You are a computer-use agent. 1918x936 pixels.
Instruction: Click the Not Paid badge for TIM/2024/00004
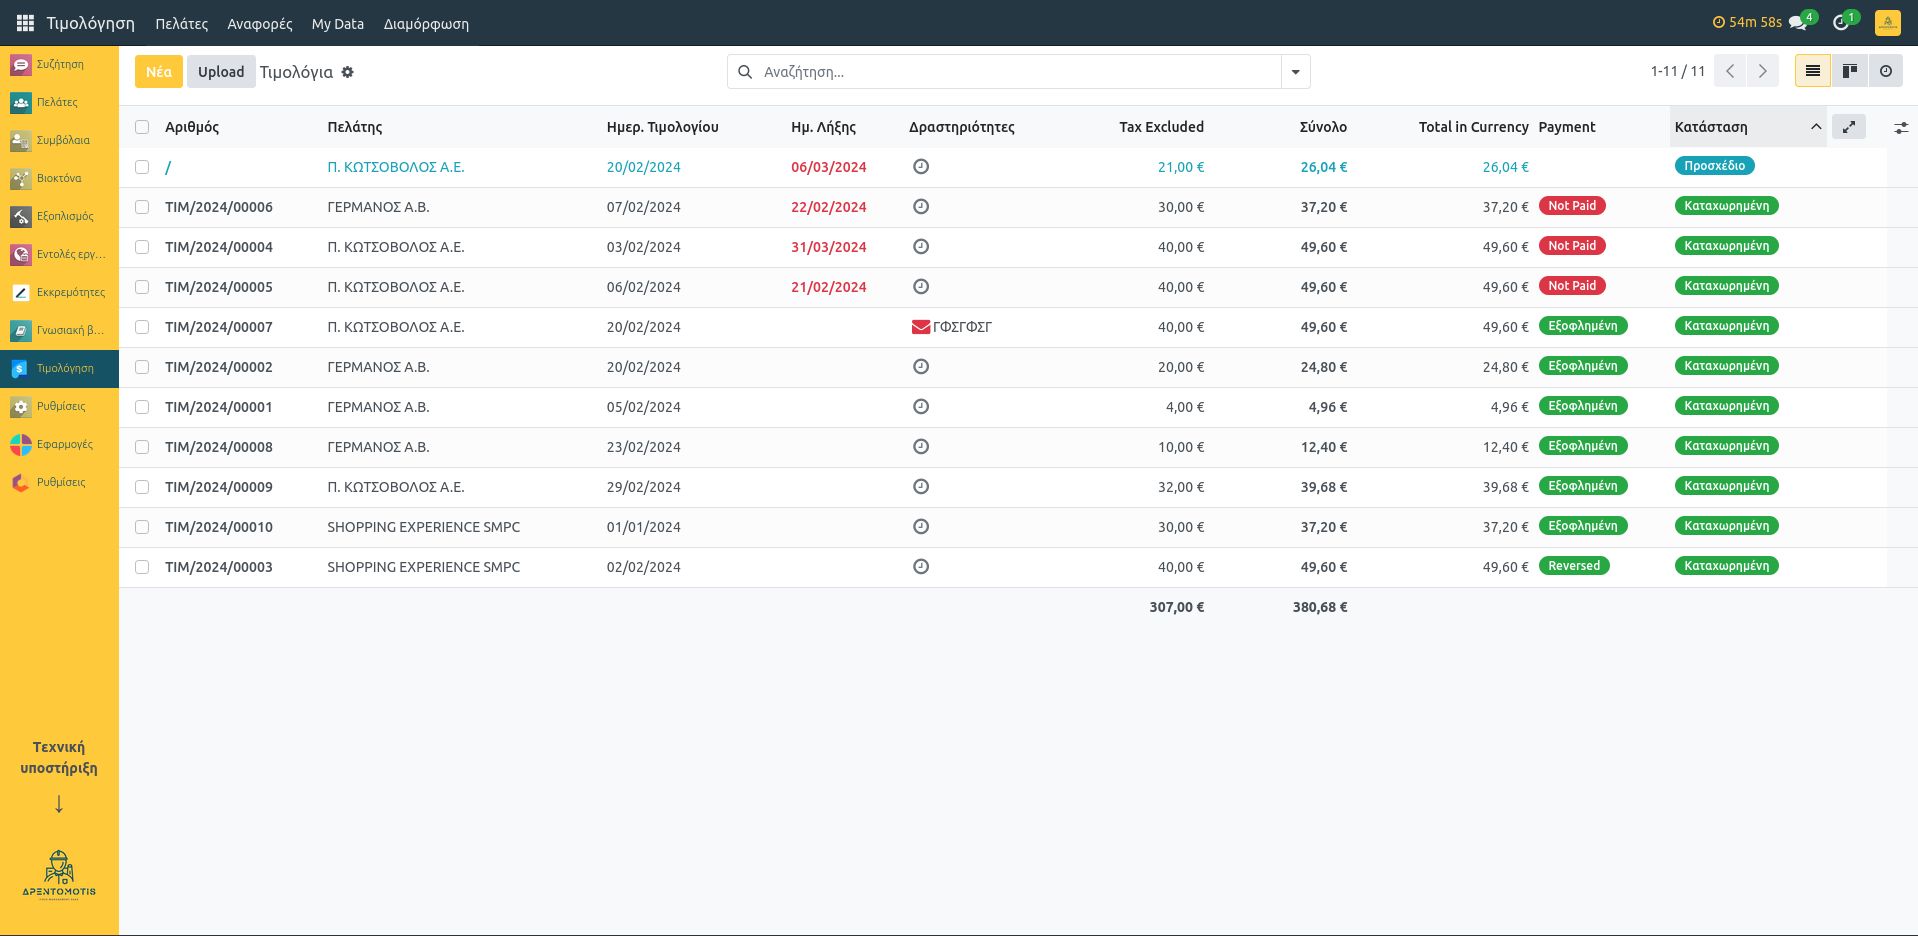click(x=1572, y=246)
